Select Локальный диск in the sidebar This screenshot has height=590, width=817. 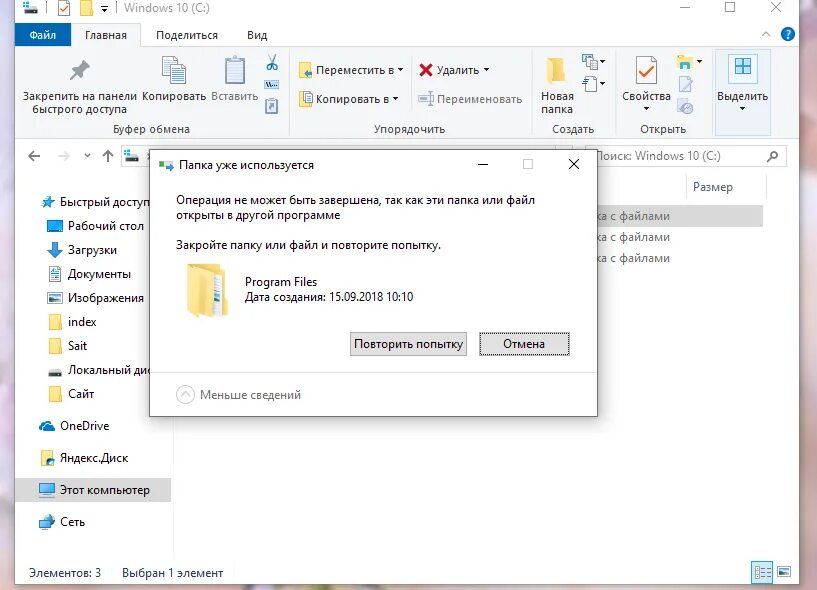(98, 370)
